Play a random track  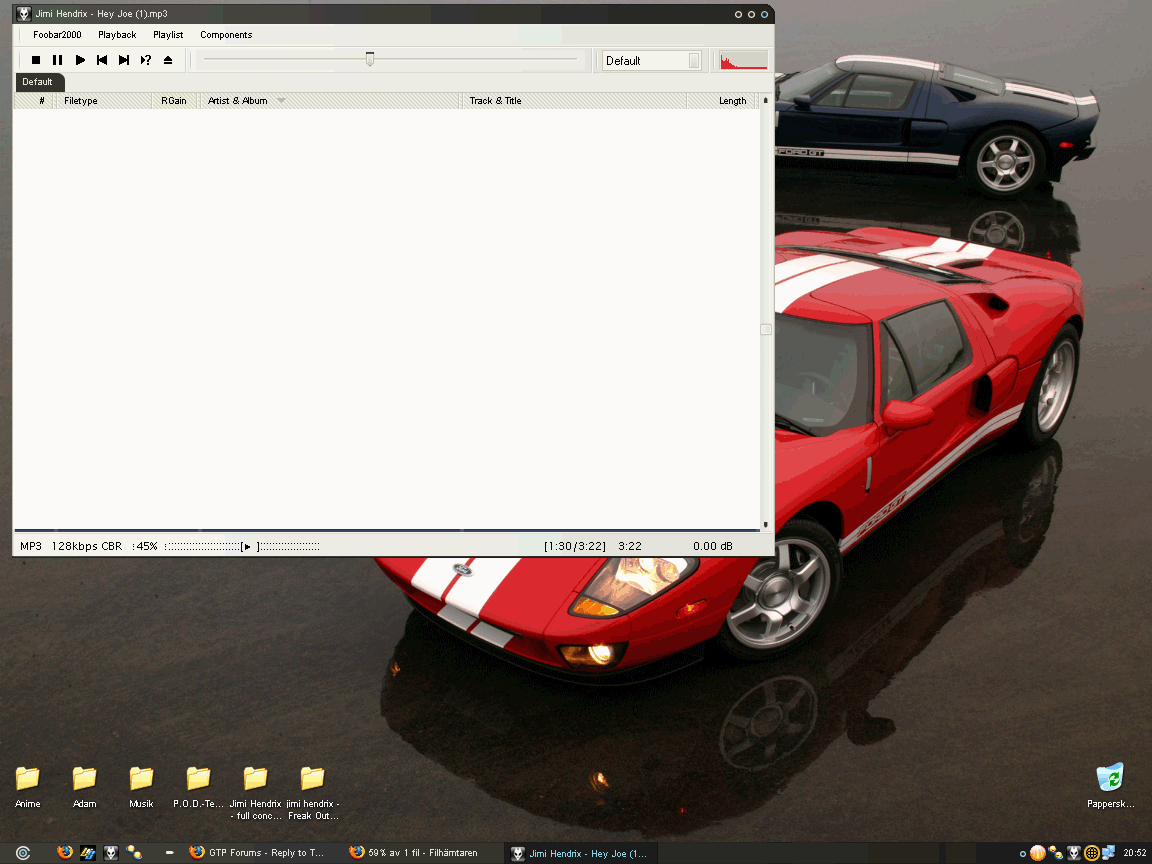[x=146, y=61]
